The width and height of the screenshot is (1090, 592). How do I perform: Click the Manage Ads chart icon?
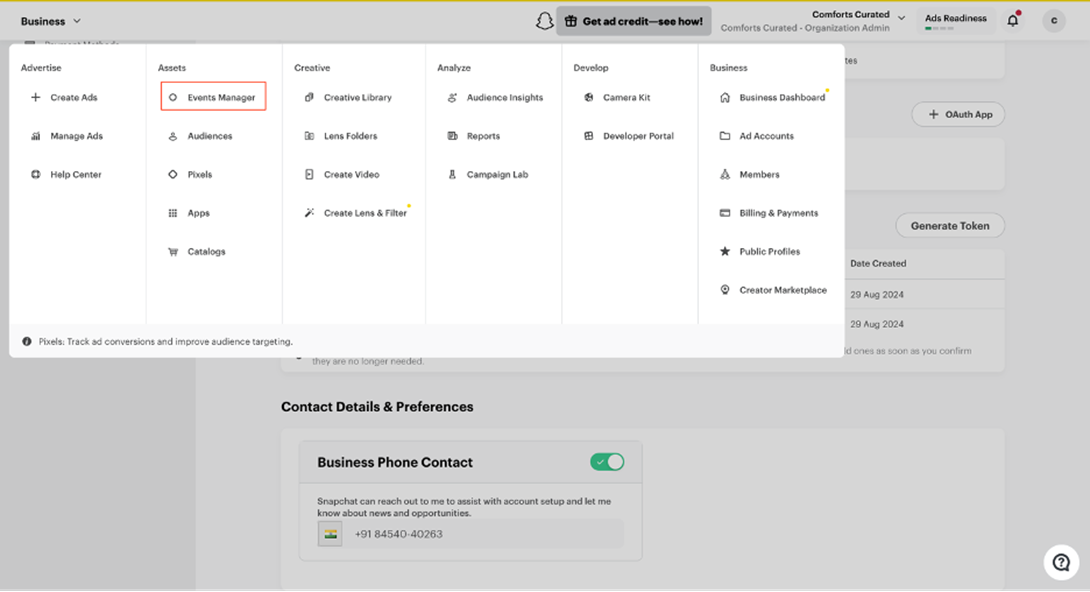point(35,136)
